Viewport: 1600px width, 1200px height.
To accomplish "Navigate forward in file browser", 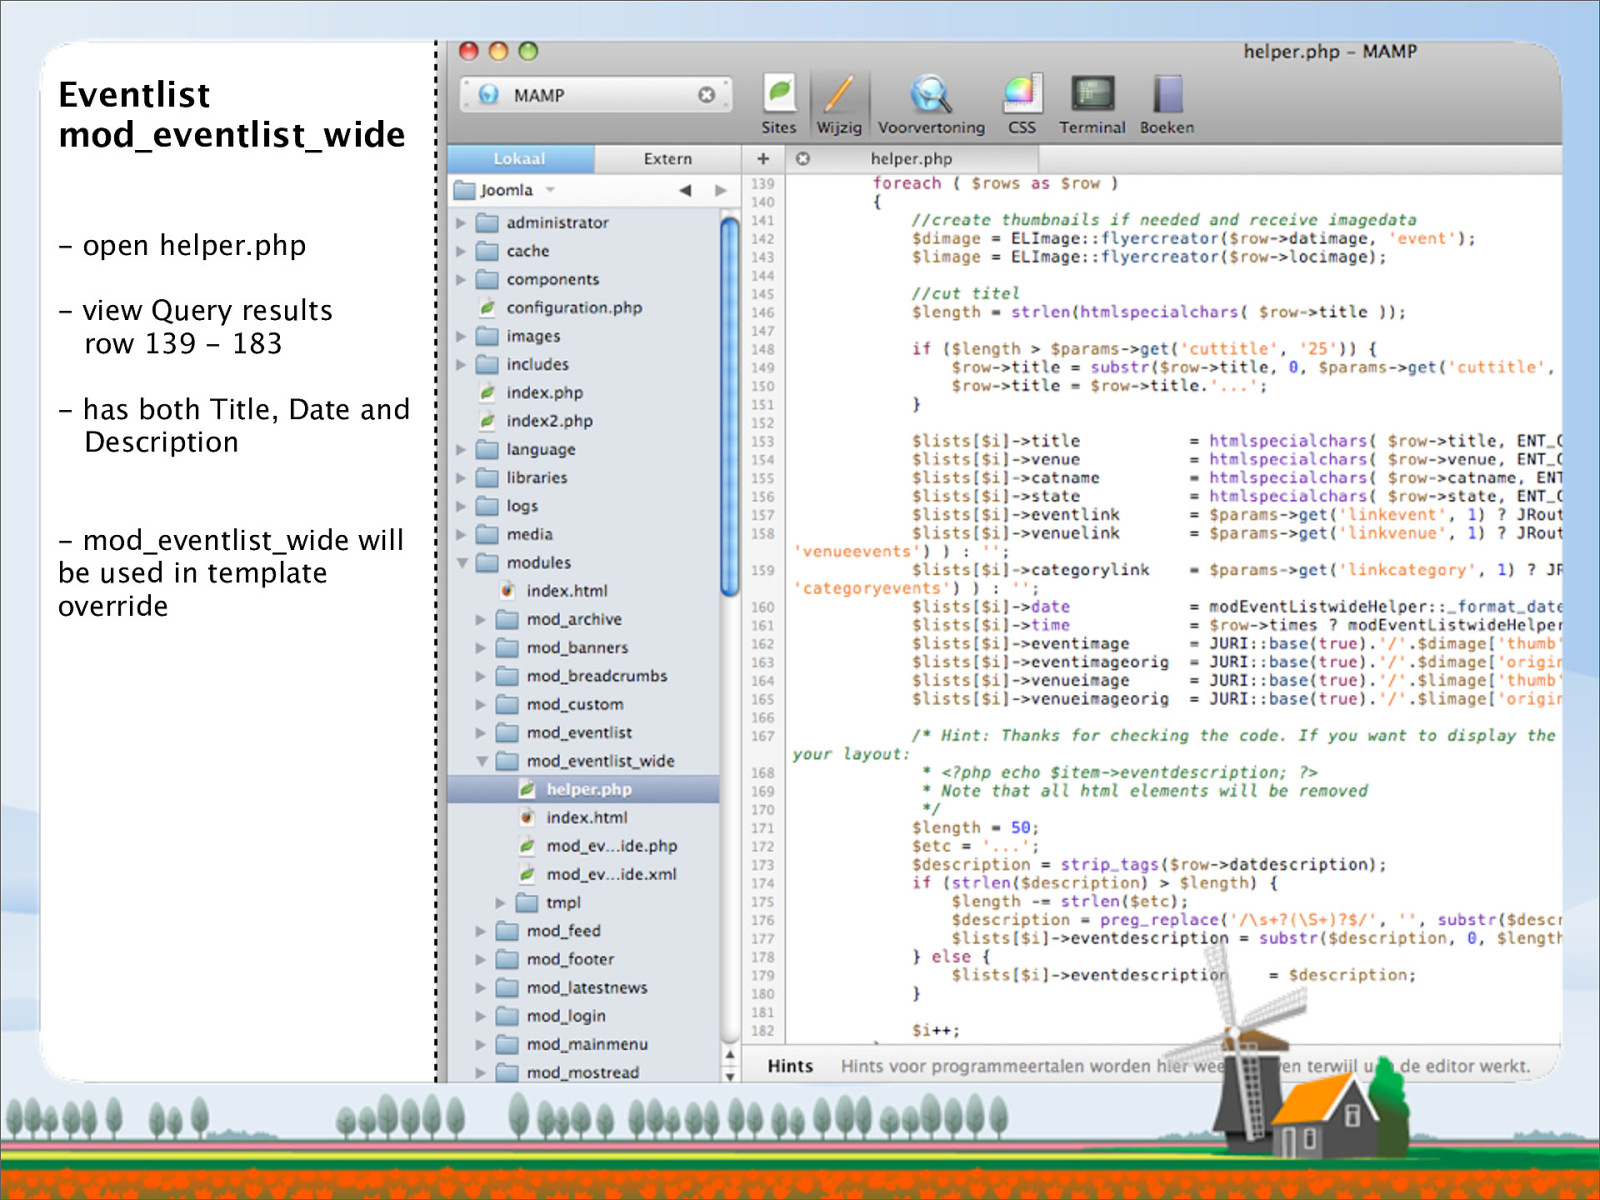I will (720, 190).
